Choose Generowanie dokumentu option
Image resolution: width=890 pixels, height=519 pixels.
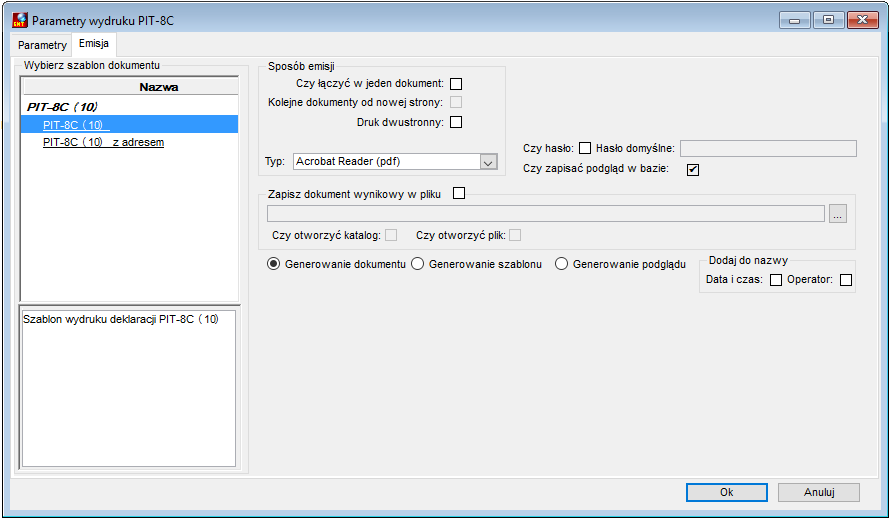[274, 264]
